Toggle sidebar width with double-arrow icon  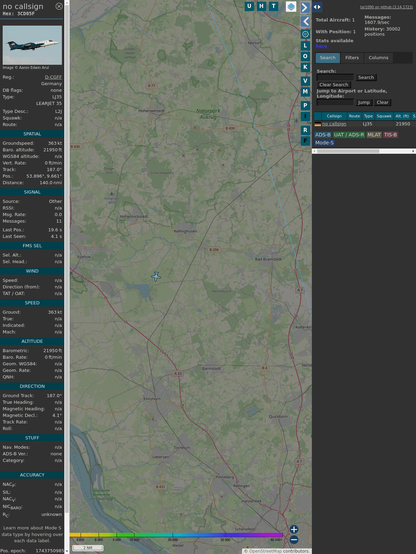tap(317, 7)
